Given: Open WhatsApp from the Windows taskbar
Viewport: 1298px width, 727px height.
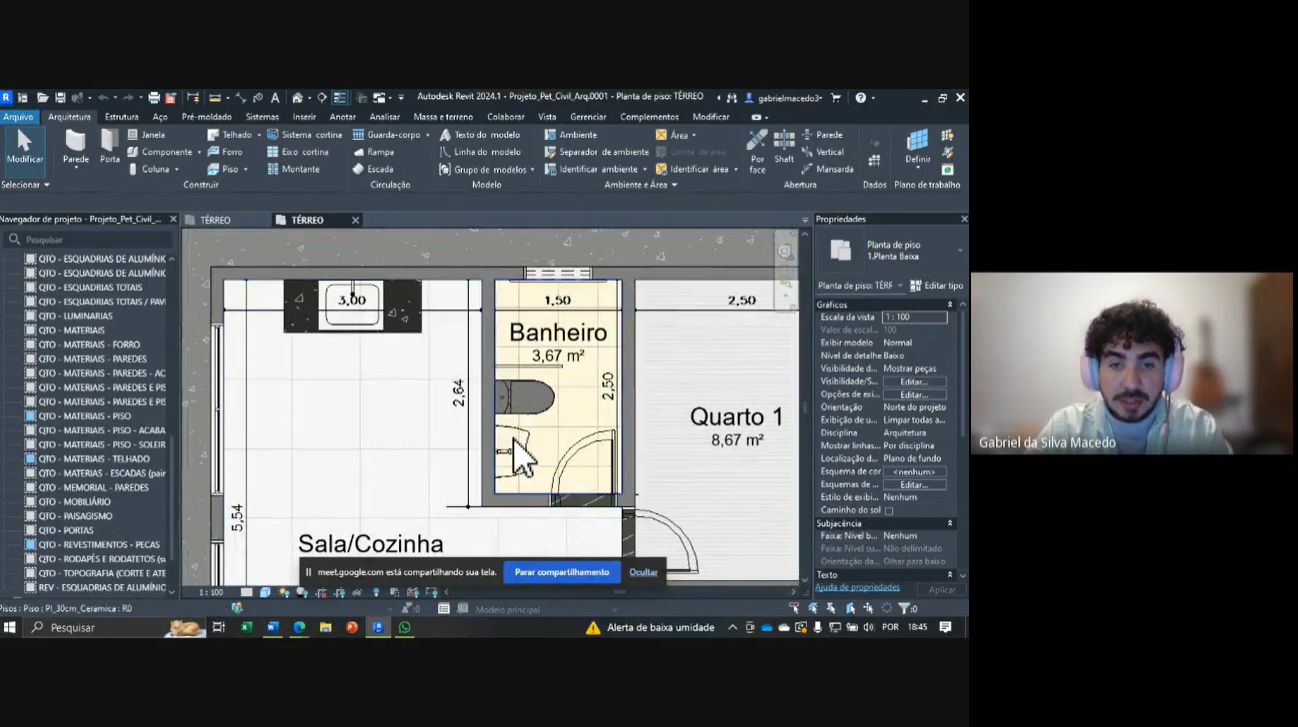Looking at the screenshot, I should pyautogui.click(x=404, y=628).
